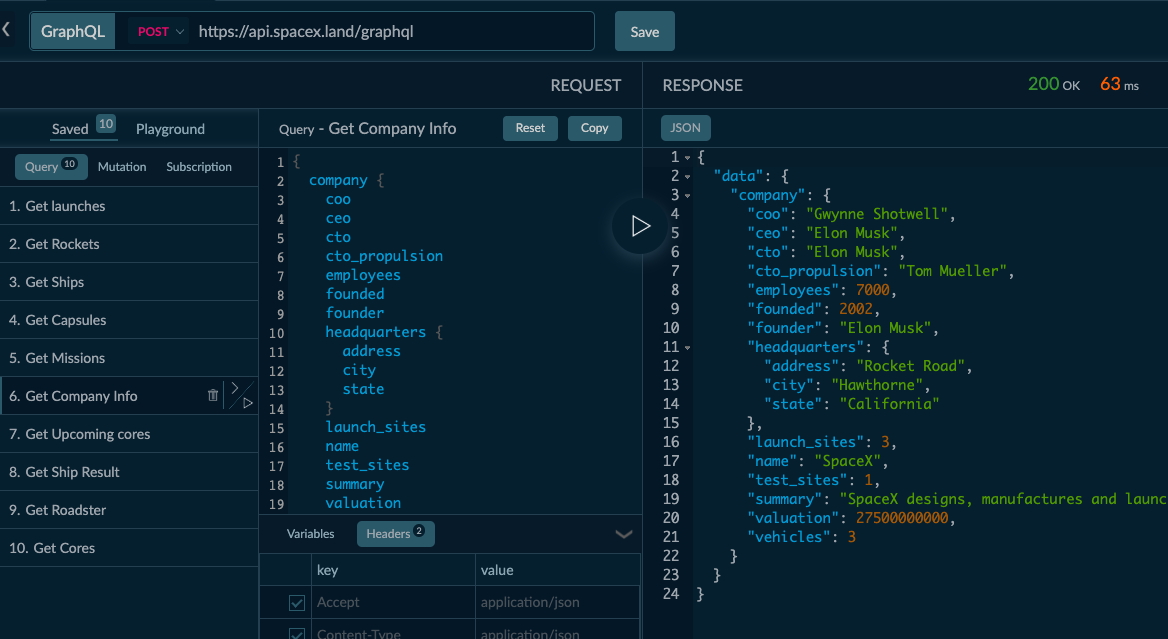Image resolution: width=1168 pixels, height=639 pixels.
Task: Open the Variables tab
Action: coord(310,534)
